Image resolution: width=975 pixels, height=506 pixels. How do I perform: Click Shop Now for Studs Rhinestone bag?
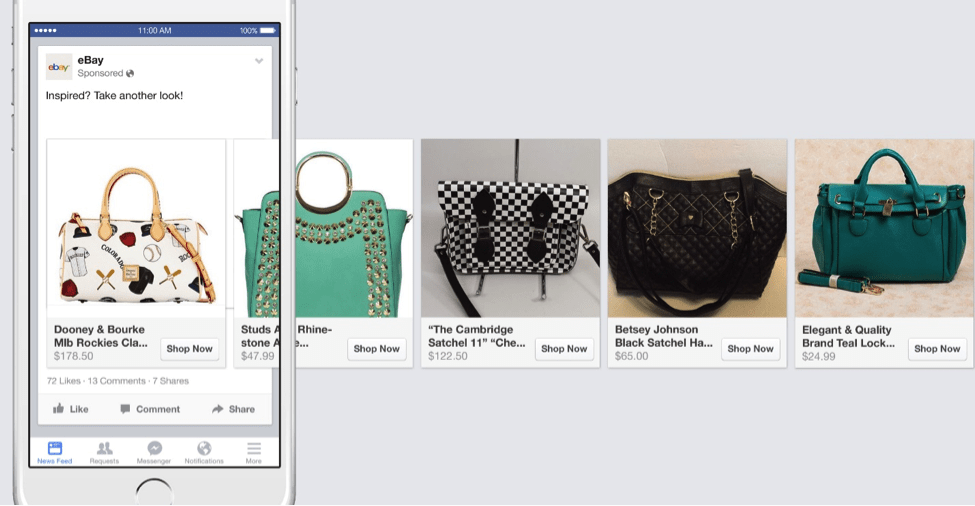click(x=376, y=349)
